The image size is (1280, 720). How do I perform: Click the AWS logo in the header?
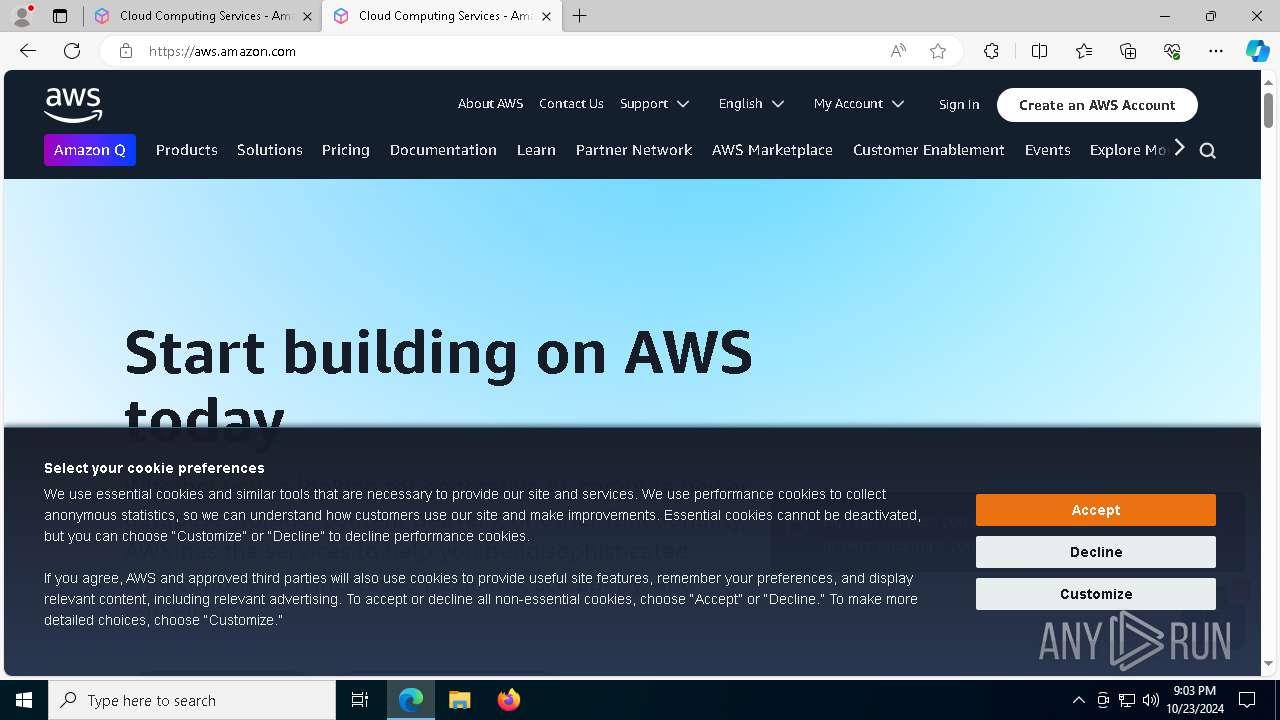73,105
